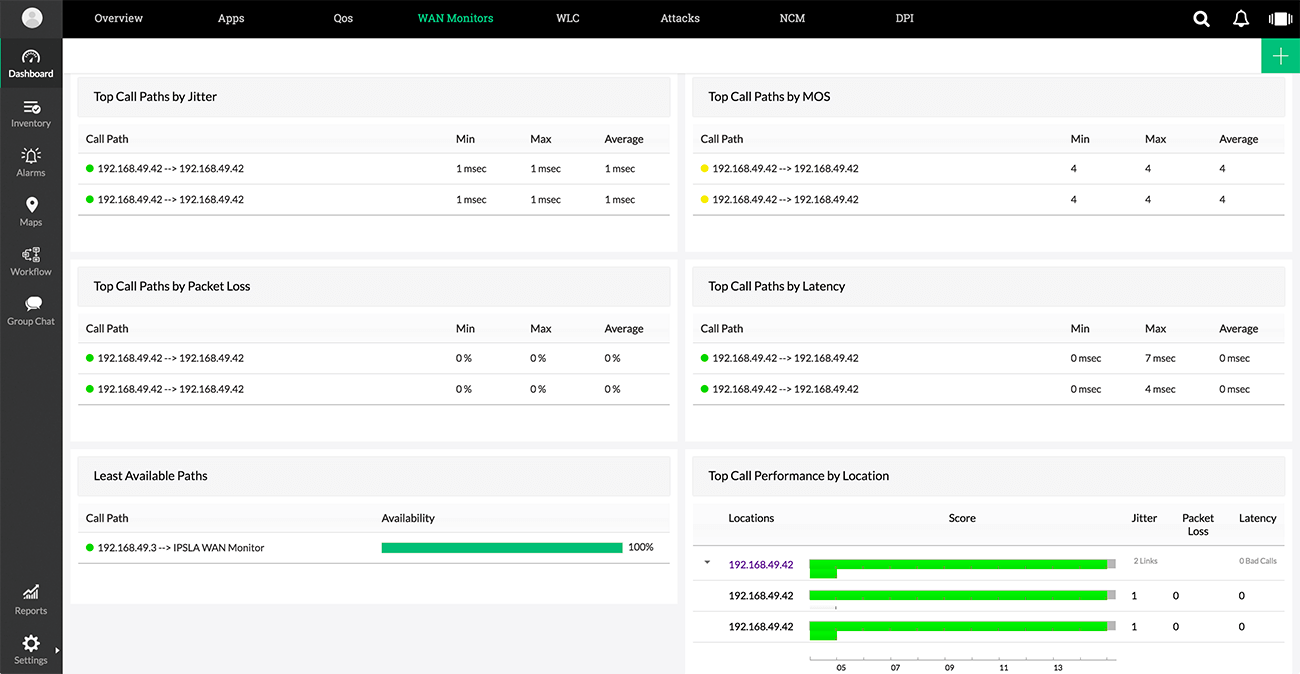
Task: Open the notifications bell
Action: (x=1241, y=18)
